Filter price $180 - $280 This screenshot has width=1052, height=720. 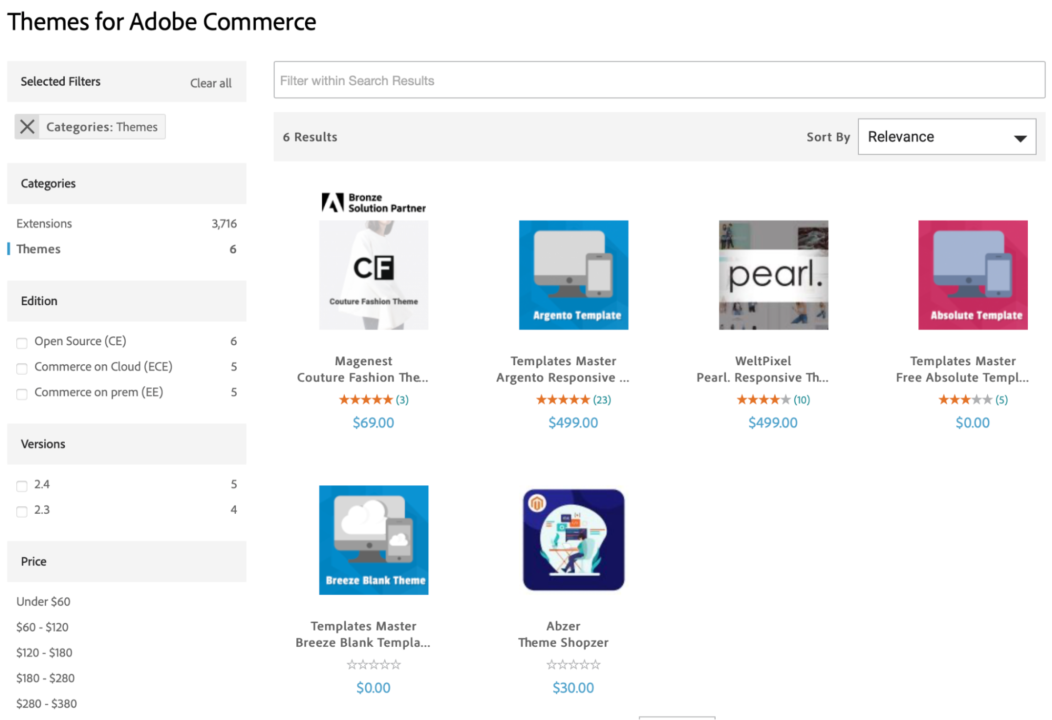(x=46, y=678)
